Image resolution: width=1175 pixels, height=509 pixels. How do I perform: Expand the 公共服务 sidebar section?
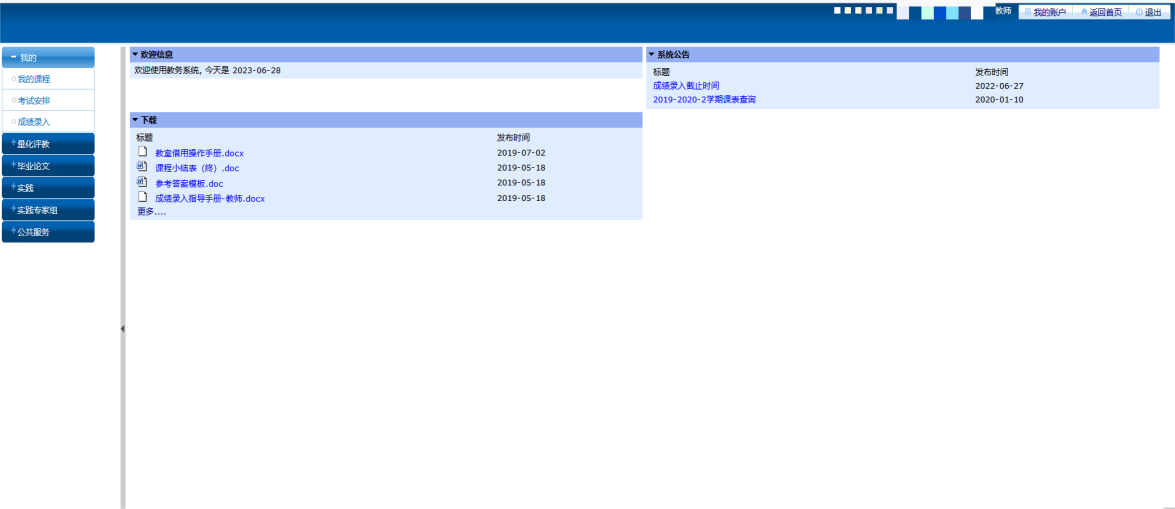coord(48,232)
